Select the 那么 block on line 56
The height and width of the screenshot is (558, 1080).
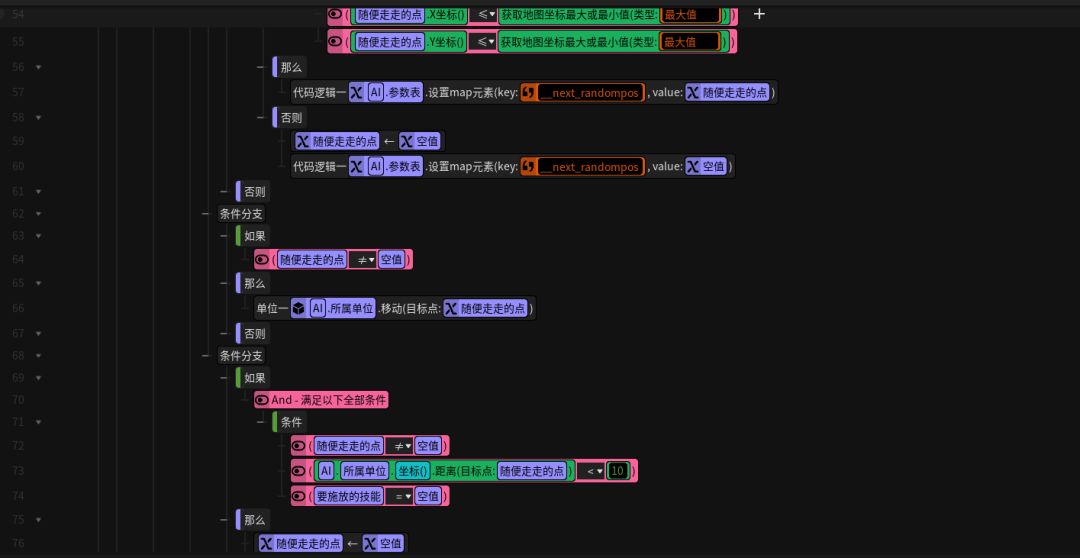(289, 68)
